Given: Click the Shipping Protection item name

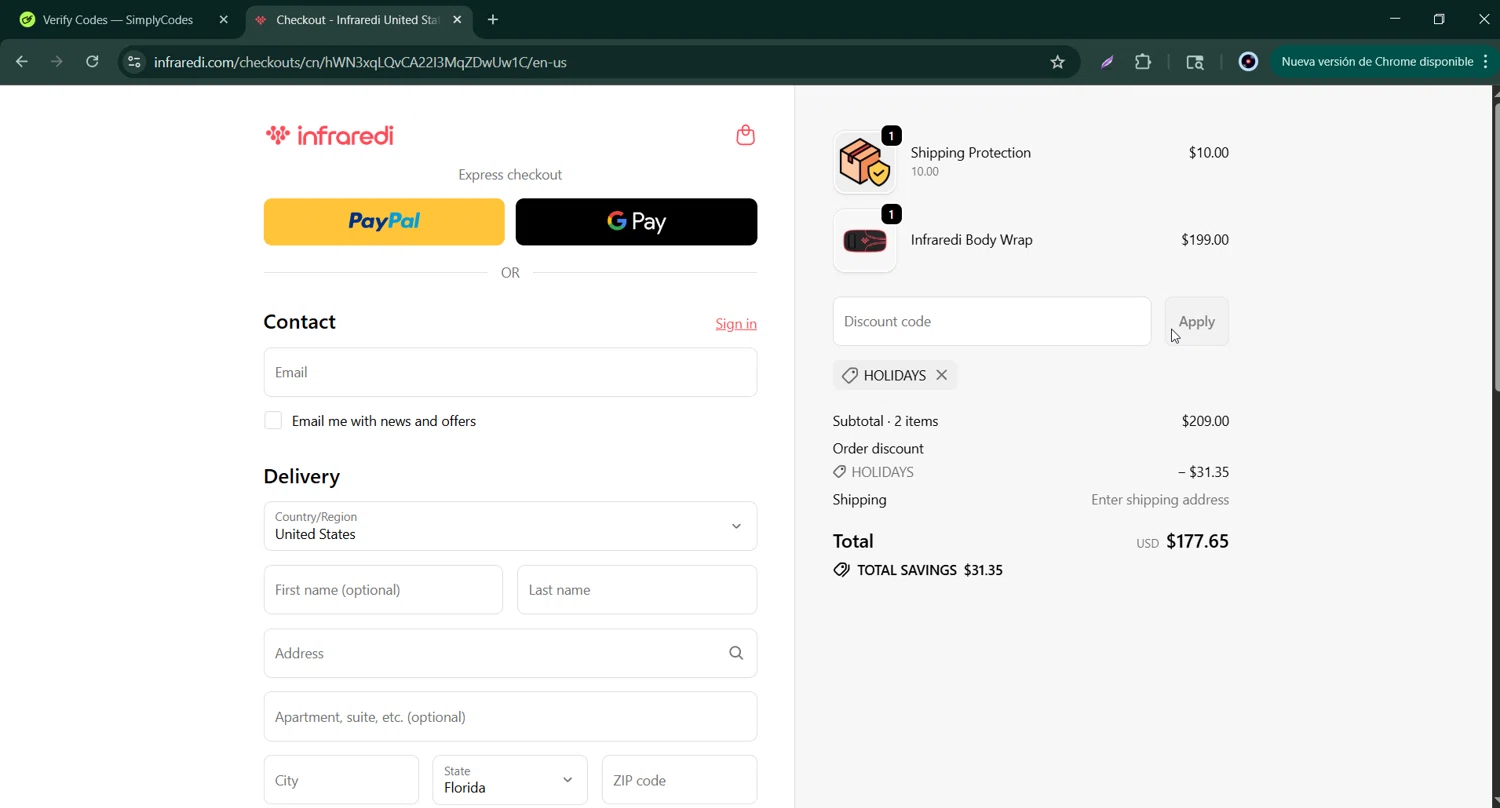Looking at the screenshot, I should (970, 153).
